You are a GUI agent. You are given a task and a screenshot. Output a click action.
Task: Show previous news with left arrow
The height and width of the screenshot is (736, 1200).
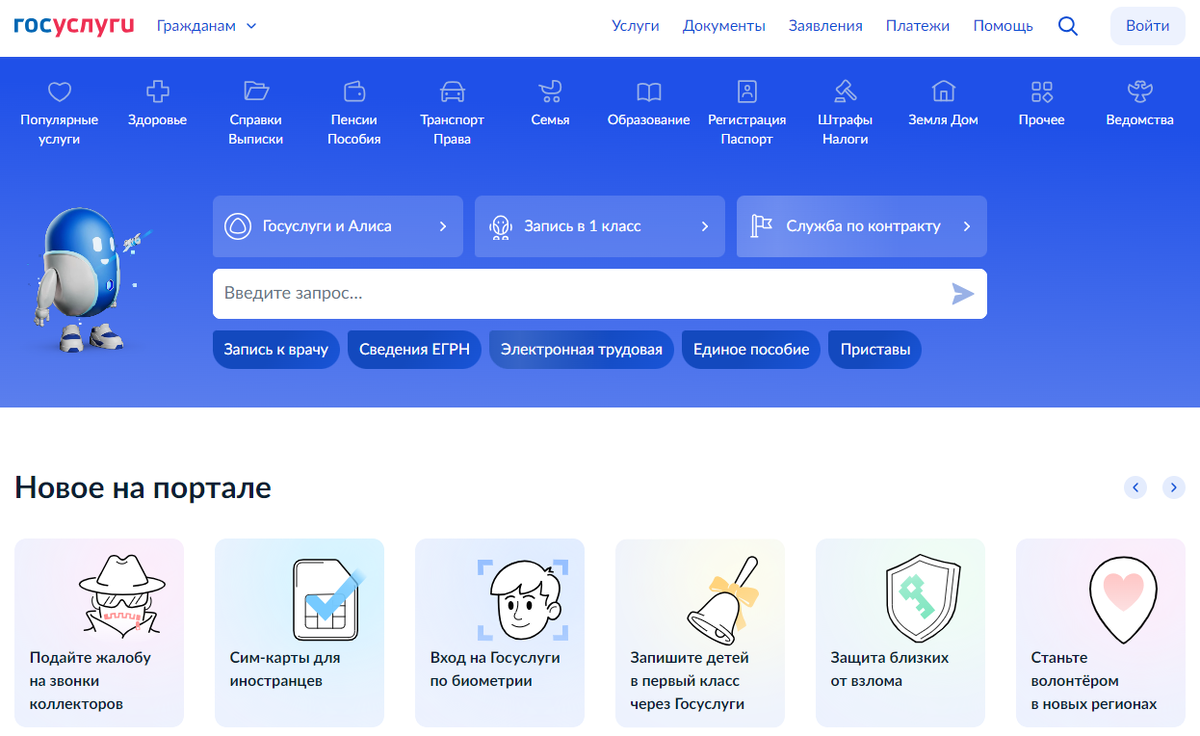tap(1135, 487)
